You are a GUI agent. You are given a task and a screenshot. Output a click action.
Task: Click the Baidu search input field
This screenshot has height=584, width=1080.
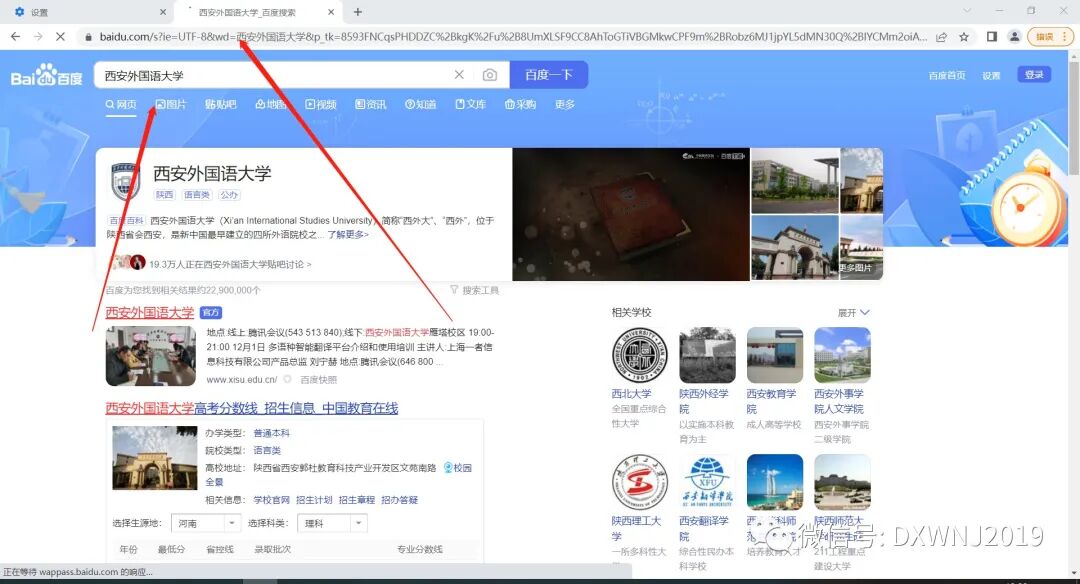pyautogui.click(x=276, y=75)
